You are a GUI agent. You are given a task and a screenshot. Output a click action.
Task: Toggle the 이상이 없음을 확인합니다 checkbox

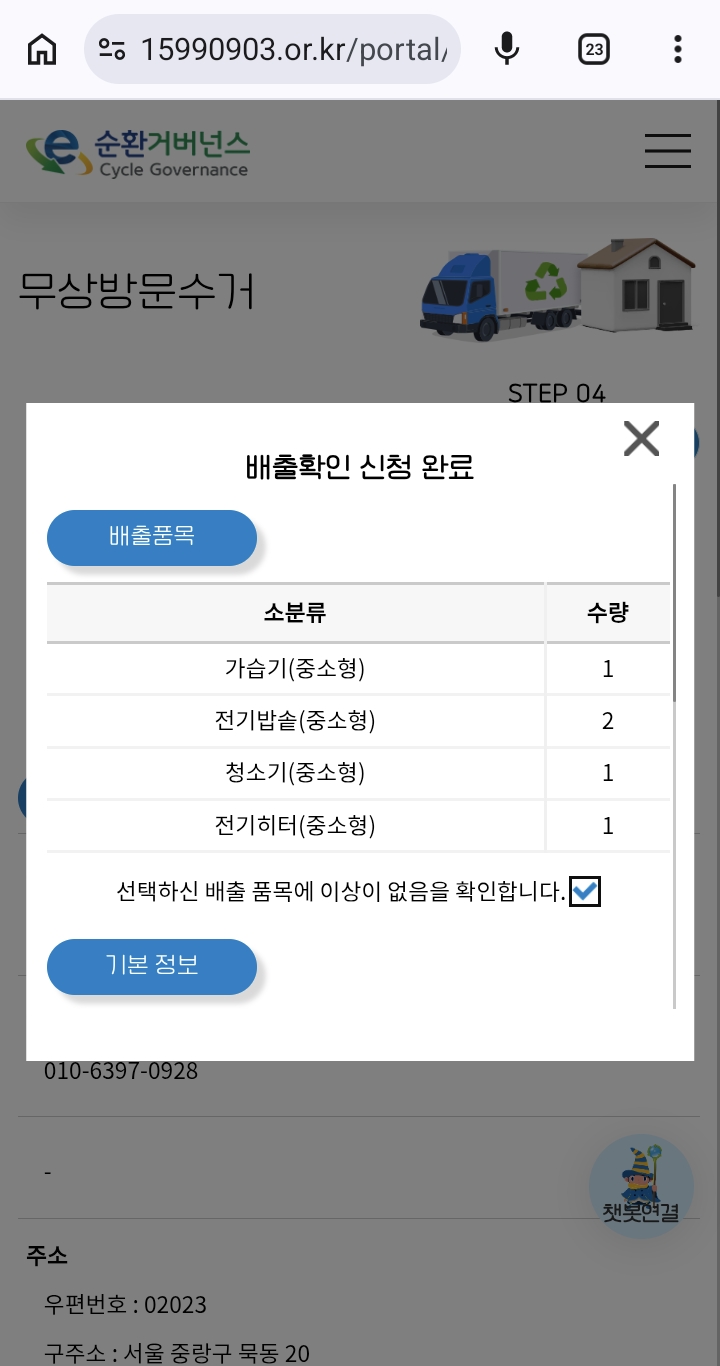(585, 891)
